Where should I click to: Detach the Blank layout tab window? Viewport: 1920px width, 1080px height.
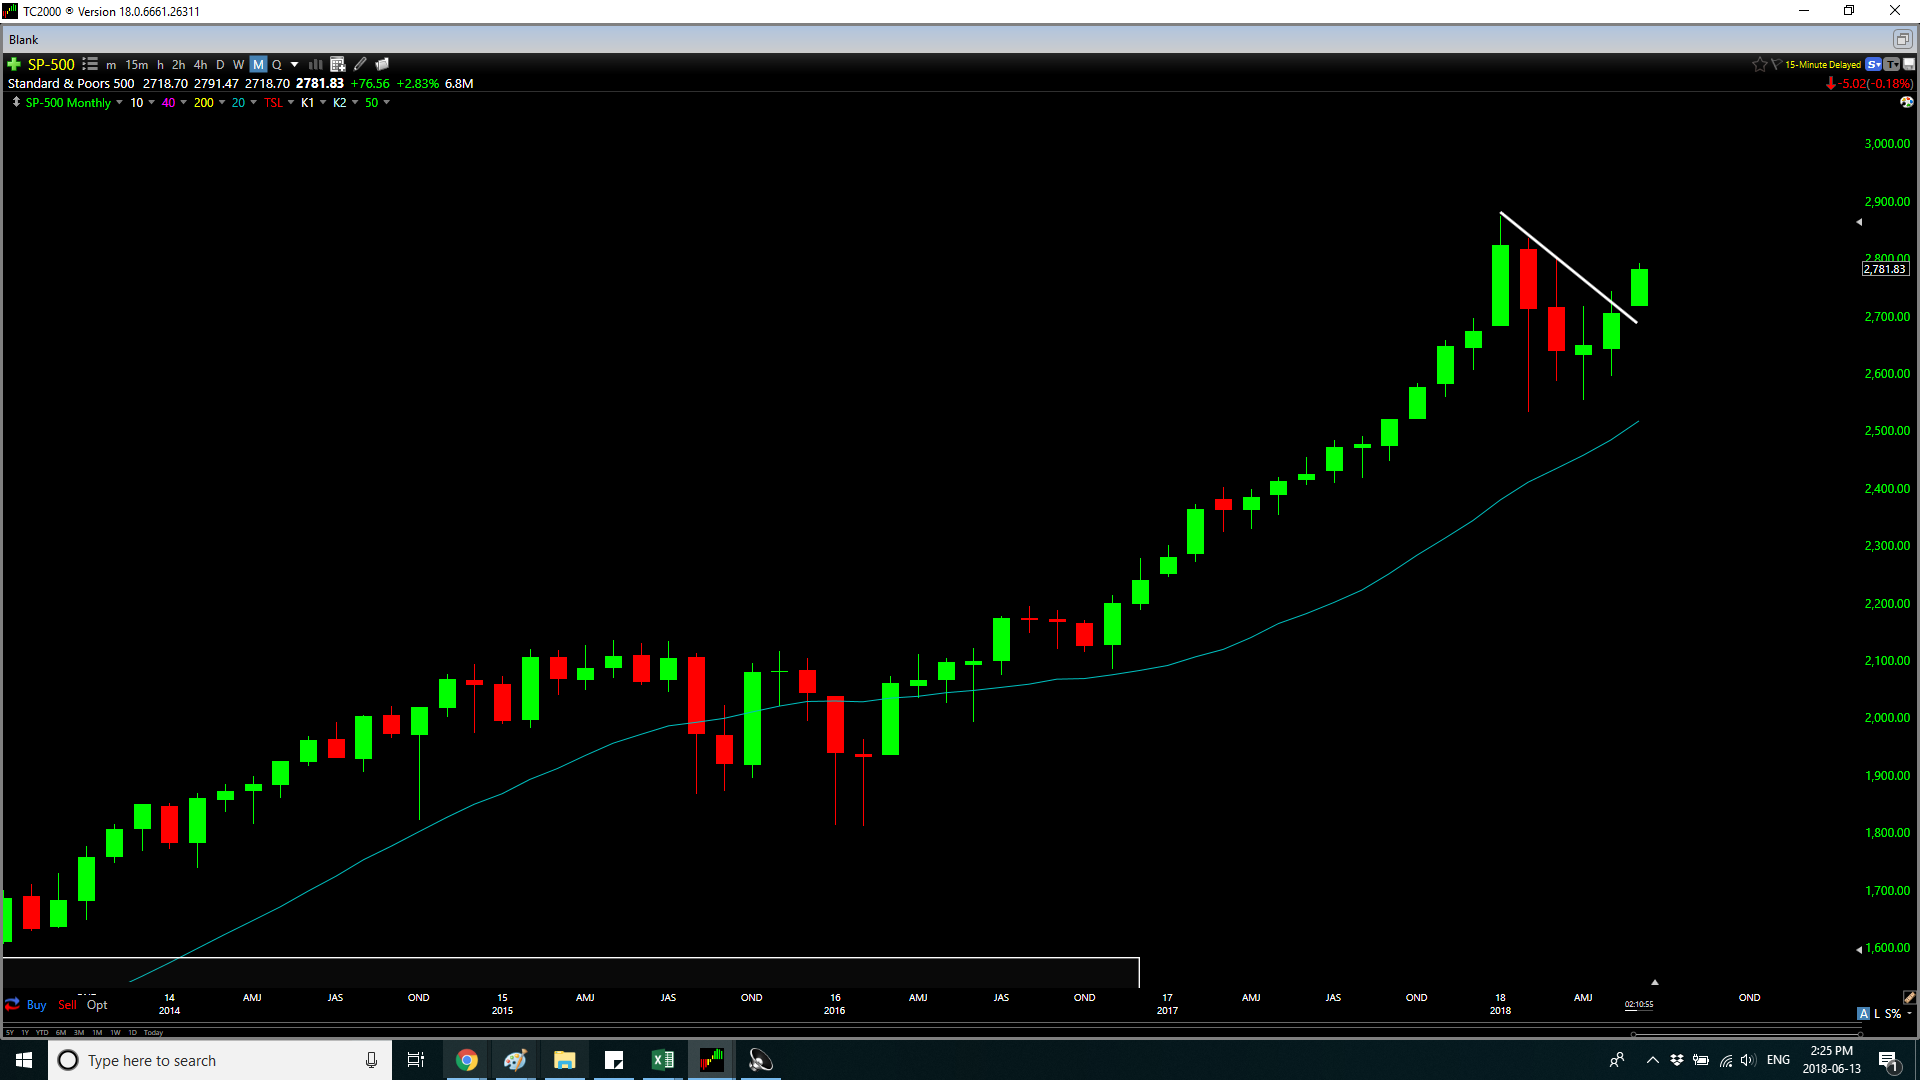click(1902, 39)
